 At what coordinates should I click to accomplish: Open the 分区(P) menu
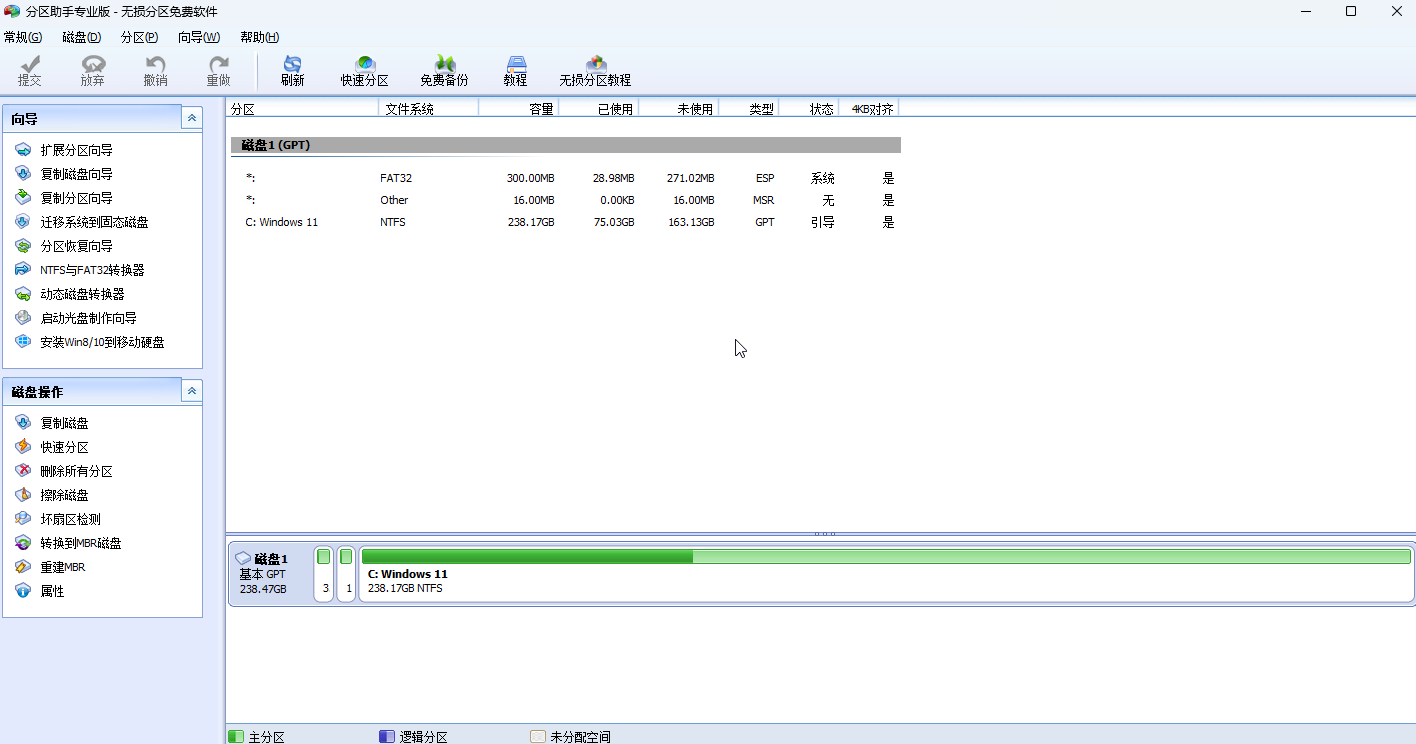139,37
